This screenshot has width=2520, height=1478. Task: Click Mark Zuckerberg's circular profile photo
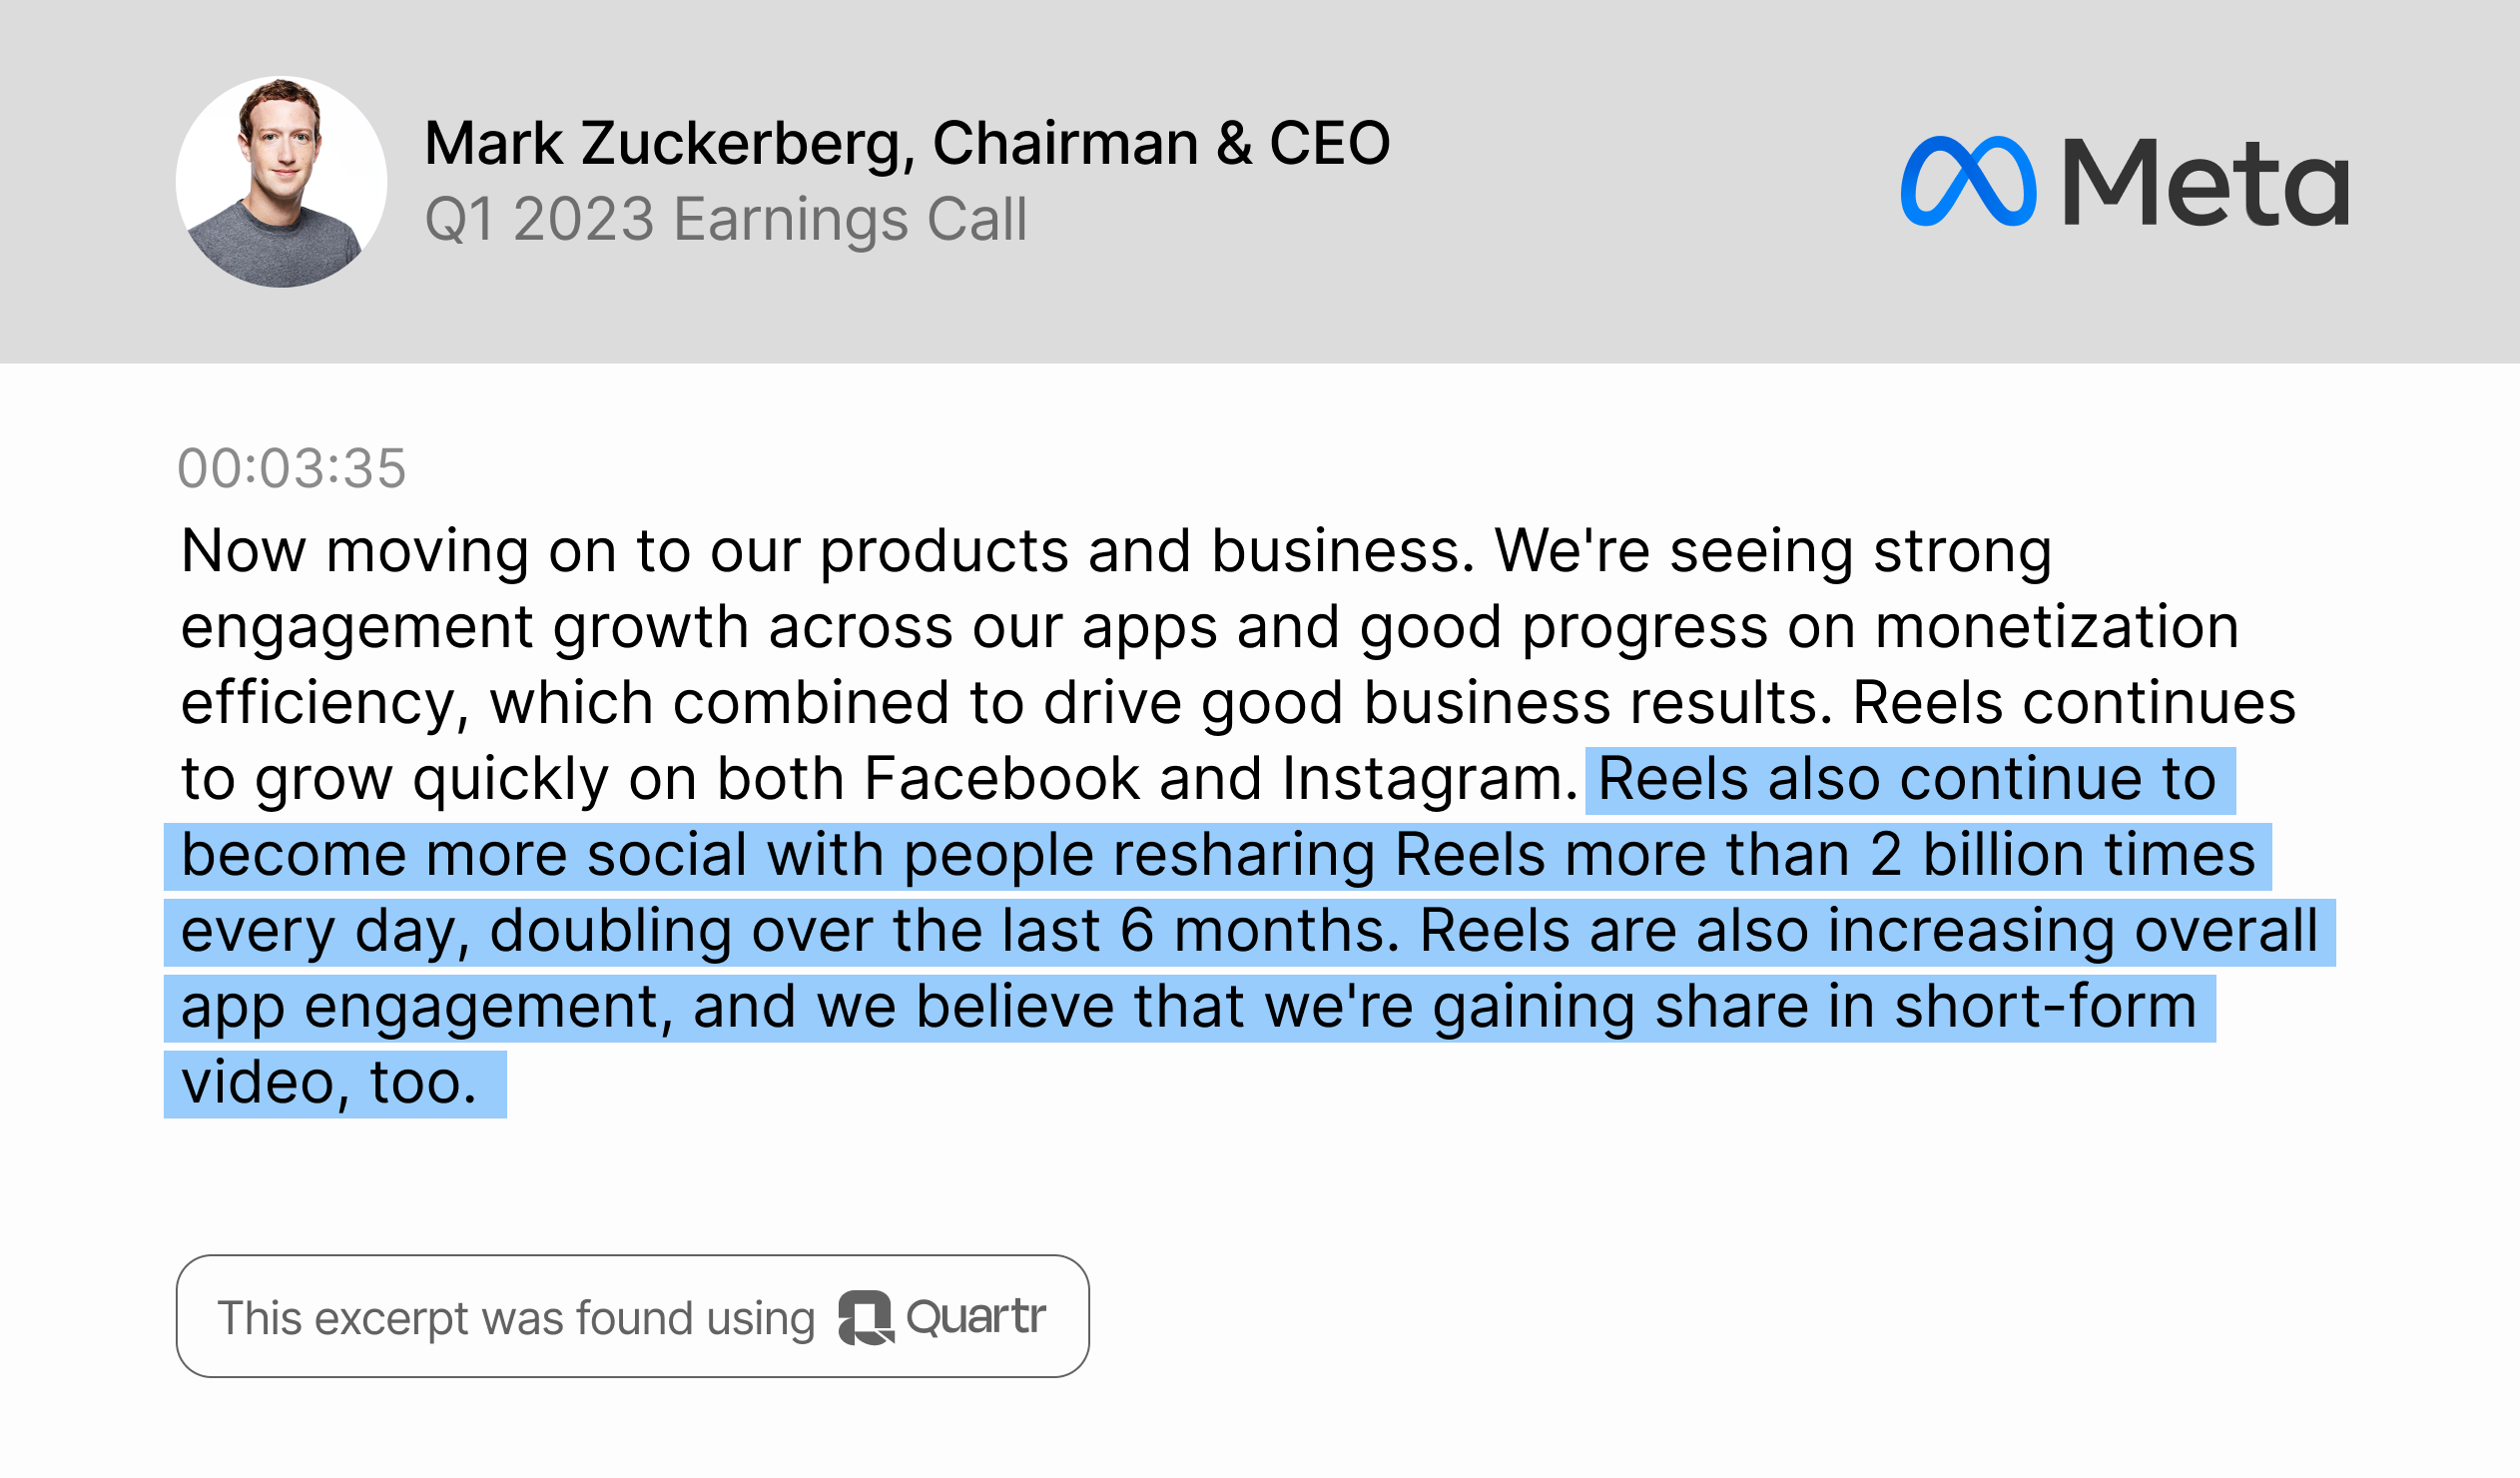(x=281, y=182)
